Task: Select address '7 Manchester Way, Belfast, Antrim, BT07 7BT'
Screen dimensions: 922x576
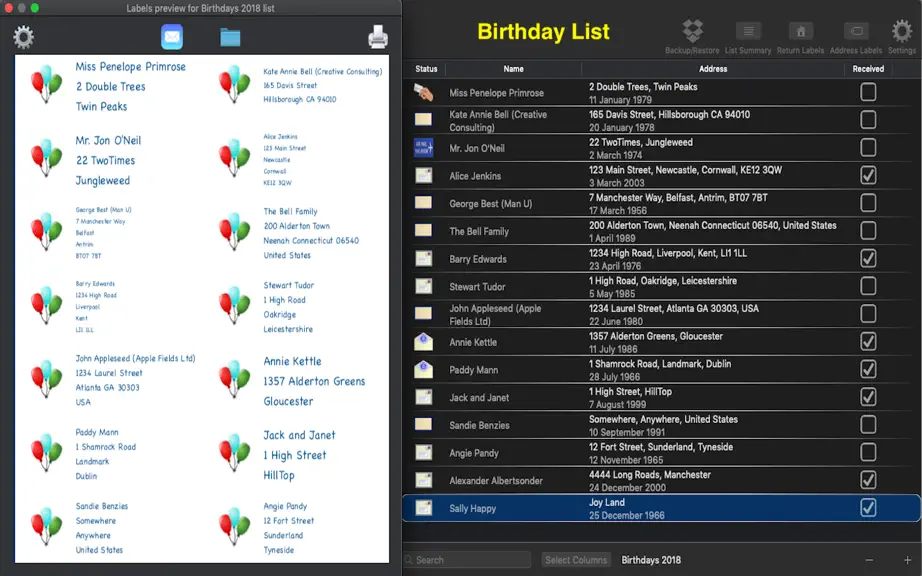Action: [678, 197]
